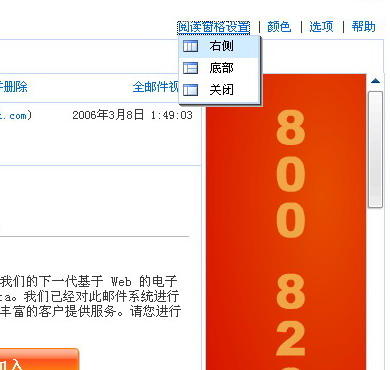
Task: Open the 帮助 link
Action: [x=364, y=27]
